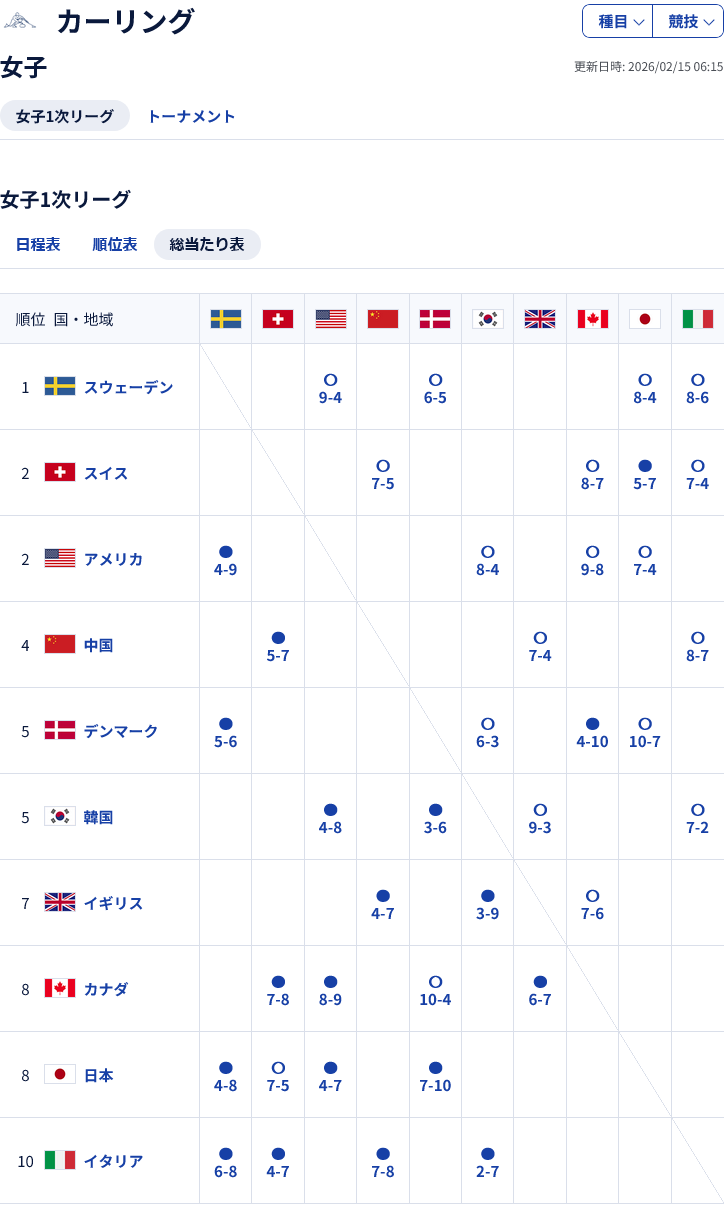The width and height of the screenshot is (724, 1215).
Task: Click the China flag beside 中国 row
Action: pos(60,645)
